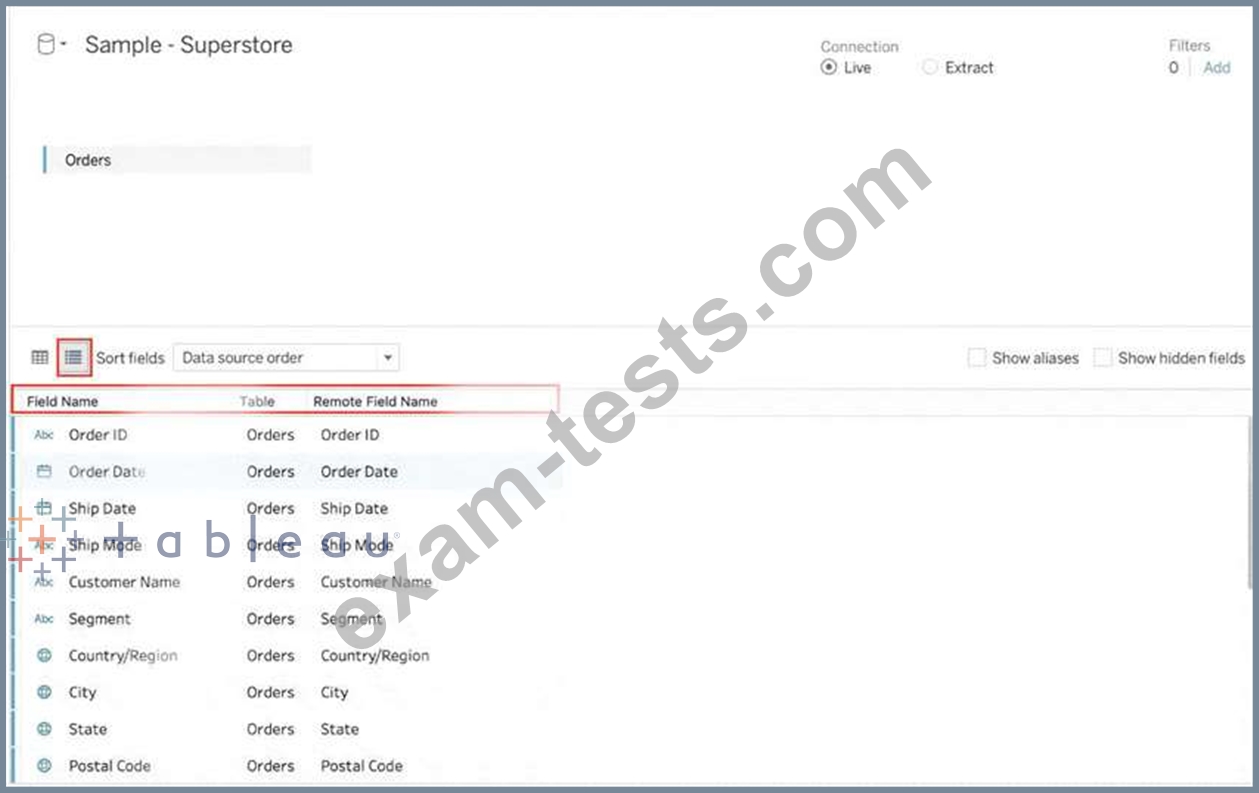1259x793 pixels.
Task: Select the Live connection option
Action: pos(828,68)
